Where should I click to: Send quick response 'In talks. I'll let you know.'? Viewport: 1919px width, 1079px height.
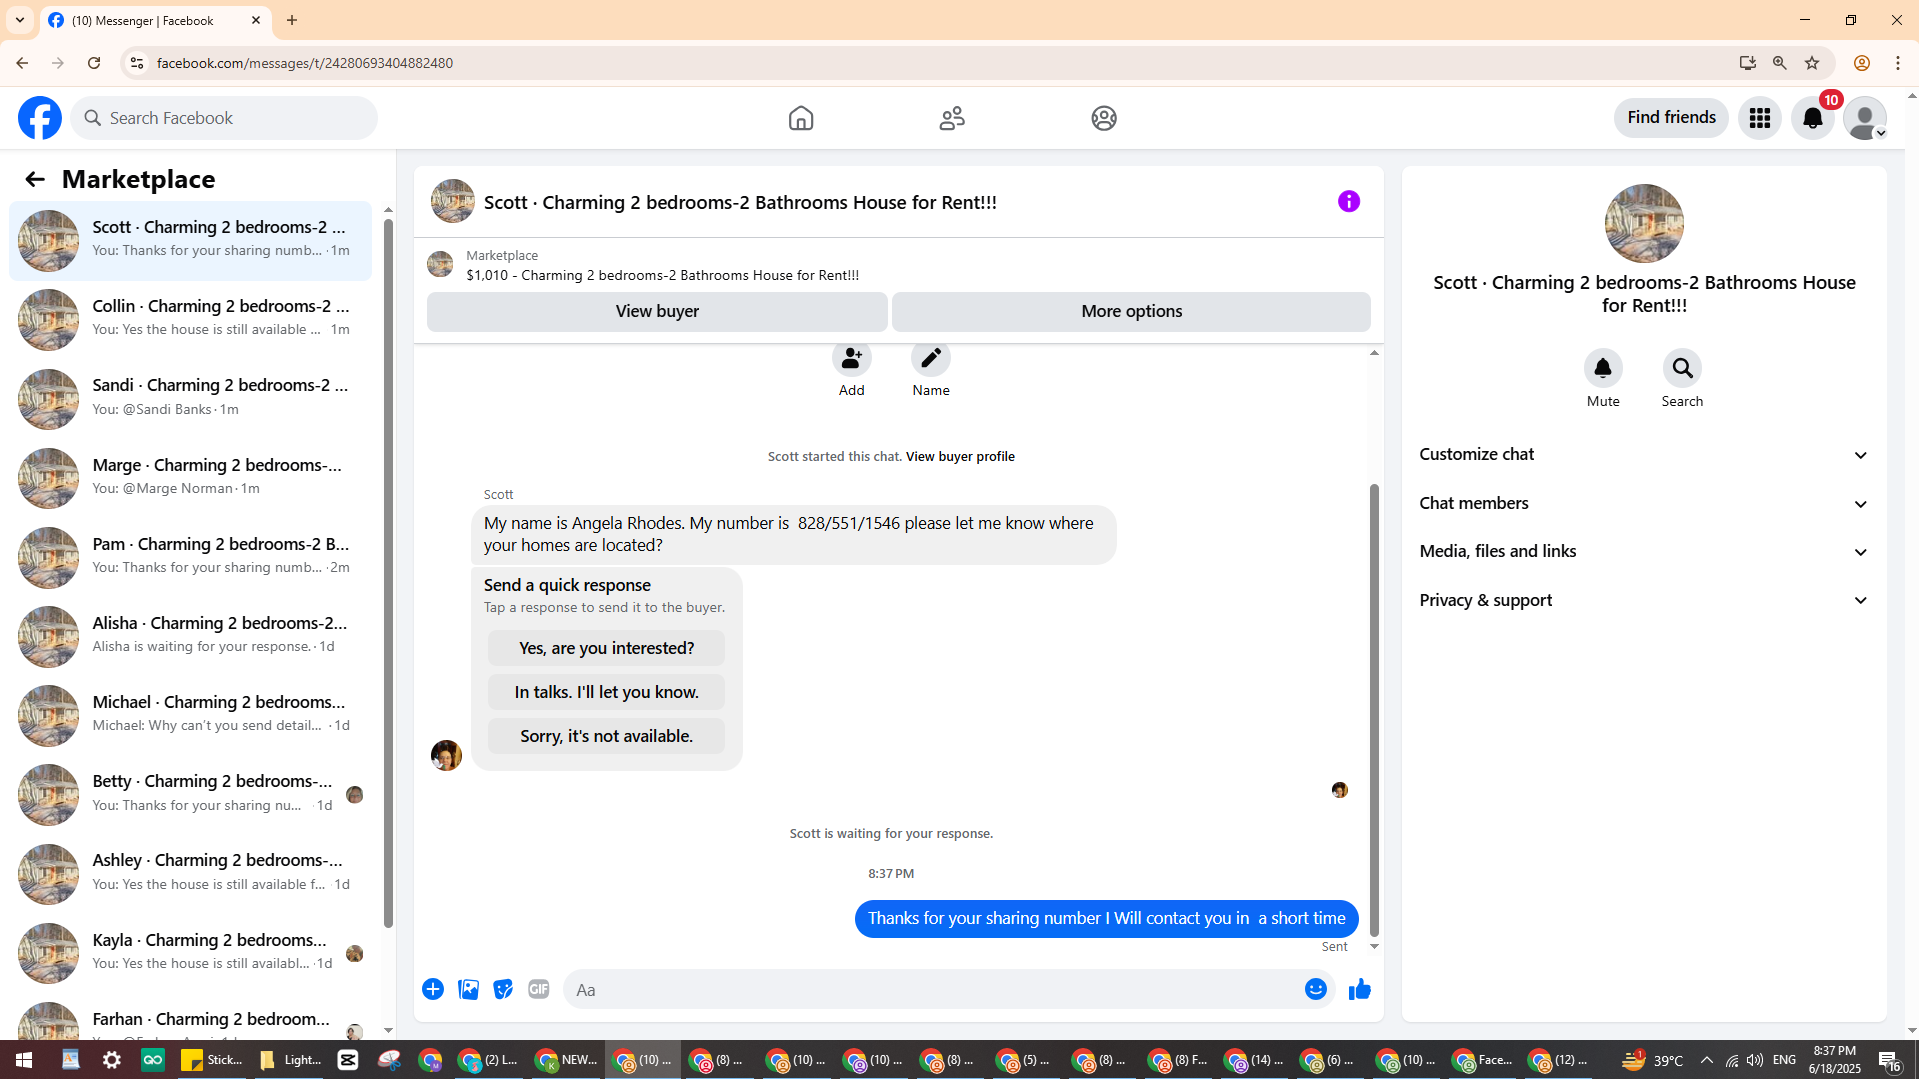pos(606,692)
